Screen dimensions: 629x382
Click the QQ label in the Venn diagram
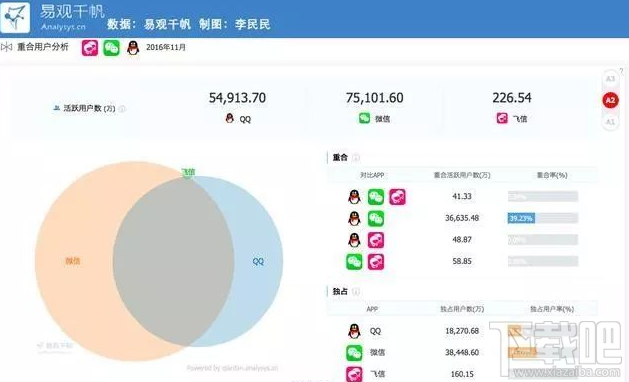pyautogui.click(x=258, y=262)
